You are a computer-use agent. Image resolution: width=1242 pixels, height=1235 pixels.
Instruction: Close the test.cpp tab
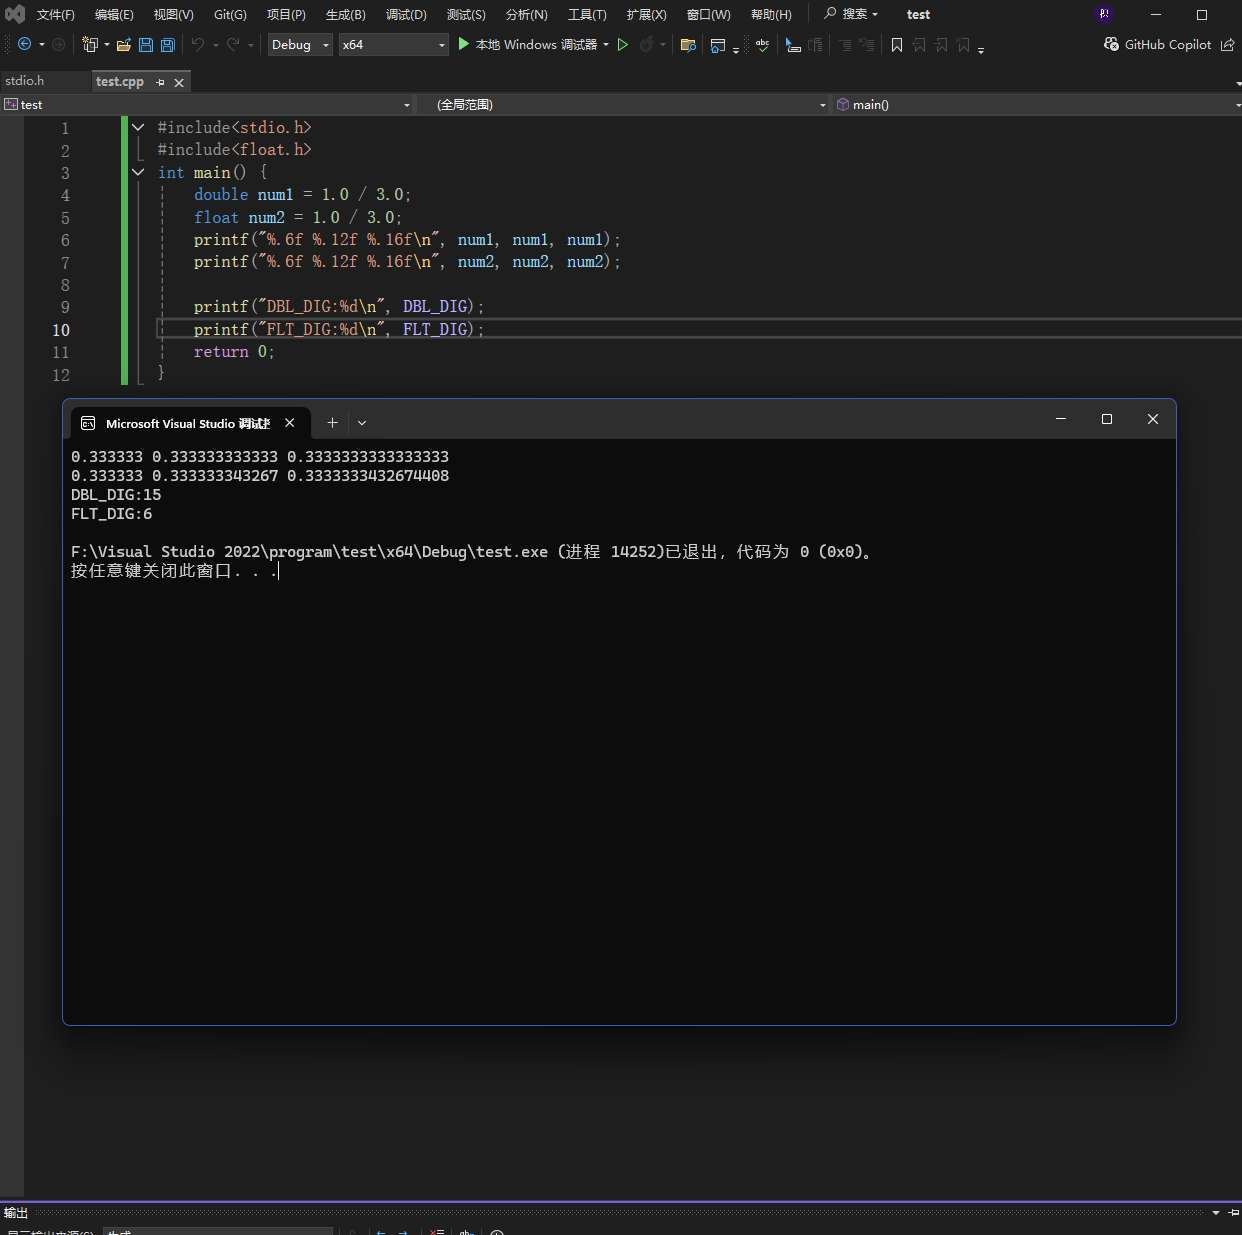[x=179, y=82]
